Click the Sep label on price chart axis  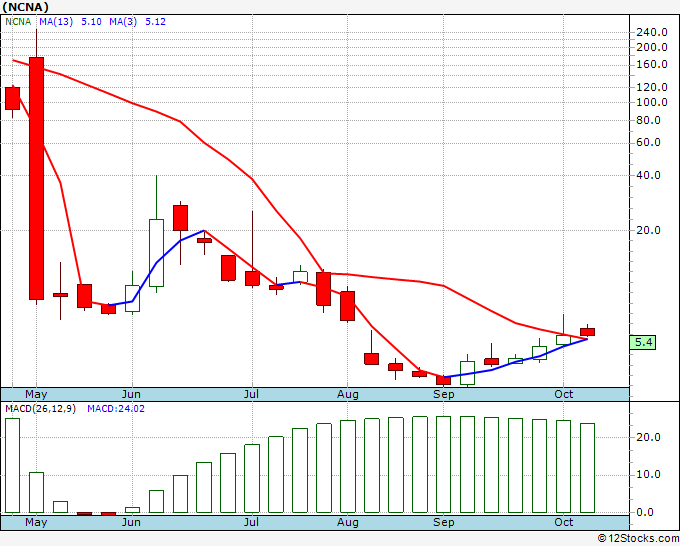[x=444, y=394]
